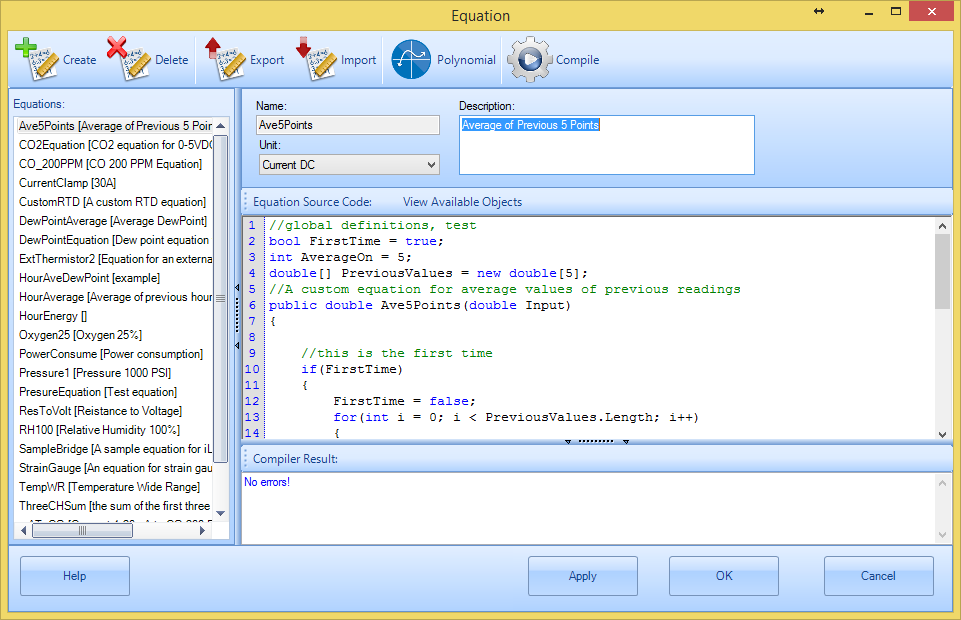961x620 pixels.
Task: Click code line 'bool FirstTime = true;'
Action: point(356,241)
